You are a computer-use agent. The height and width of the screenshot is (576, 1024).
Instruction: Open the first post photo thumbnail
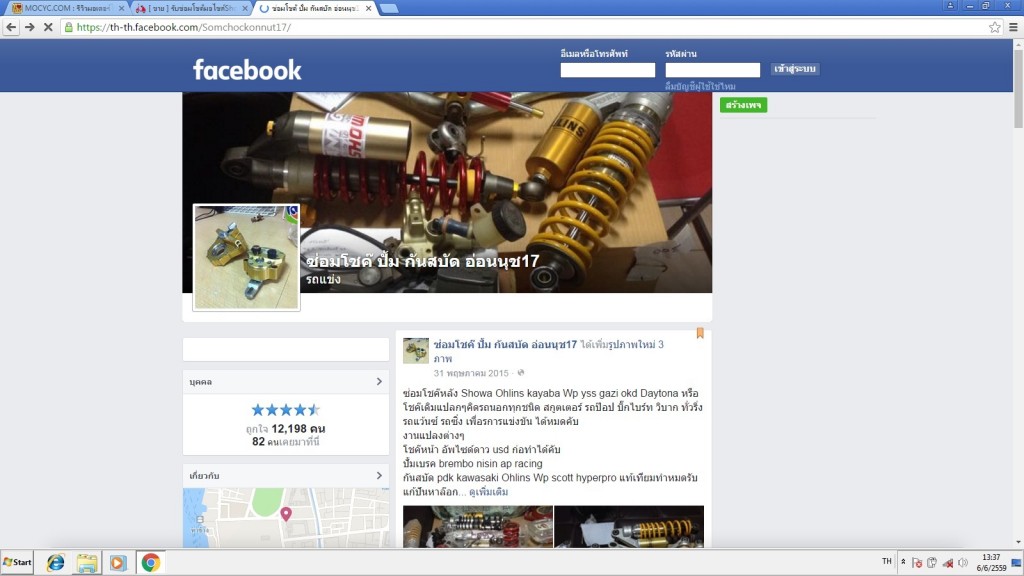click(x=477, y=526)
